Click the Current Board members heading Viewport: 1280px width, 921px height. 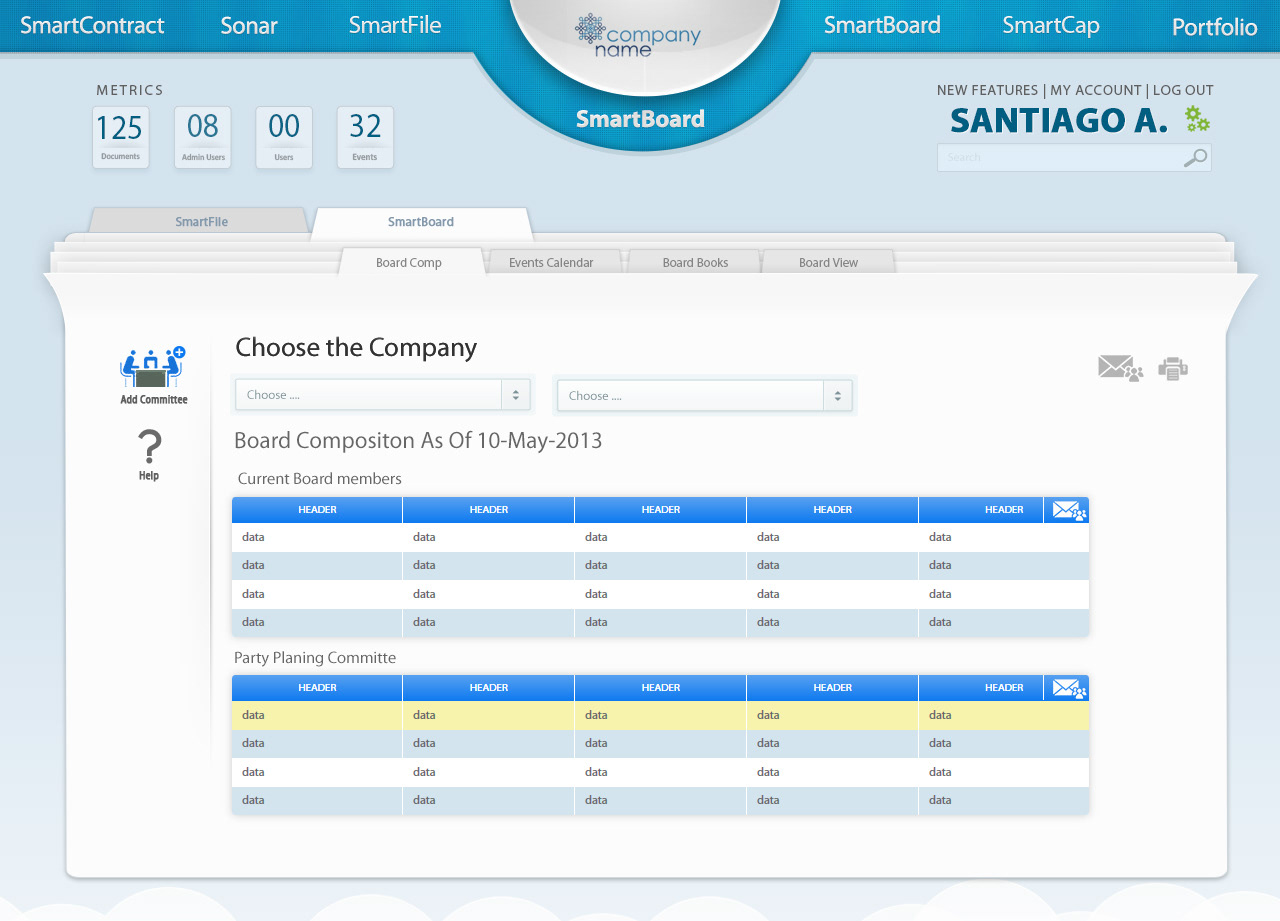pos(320,479)
